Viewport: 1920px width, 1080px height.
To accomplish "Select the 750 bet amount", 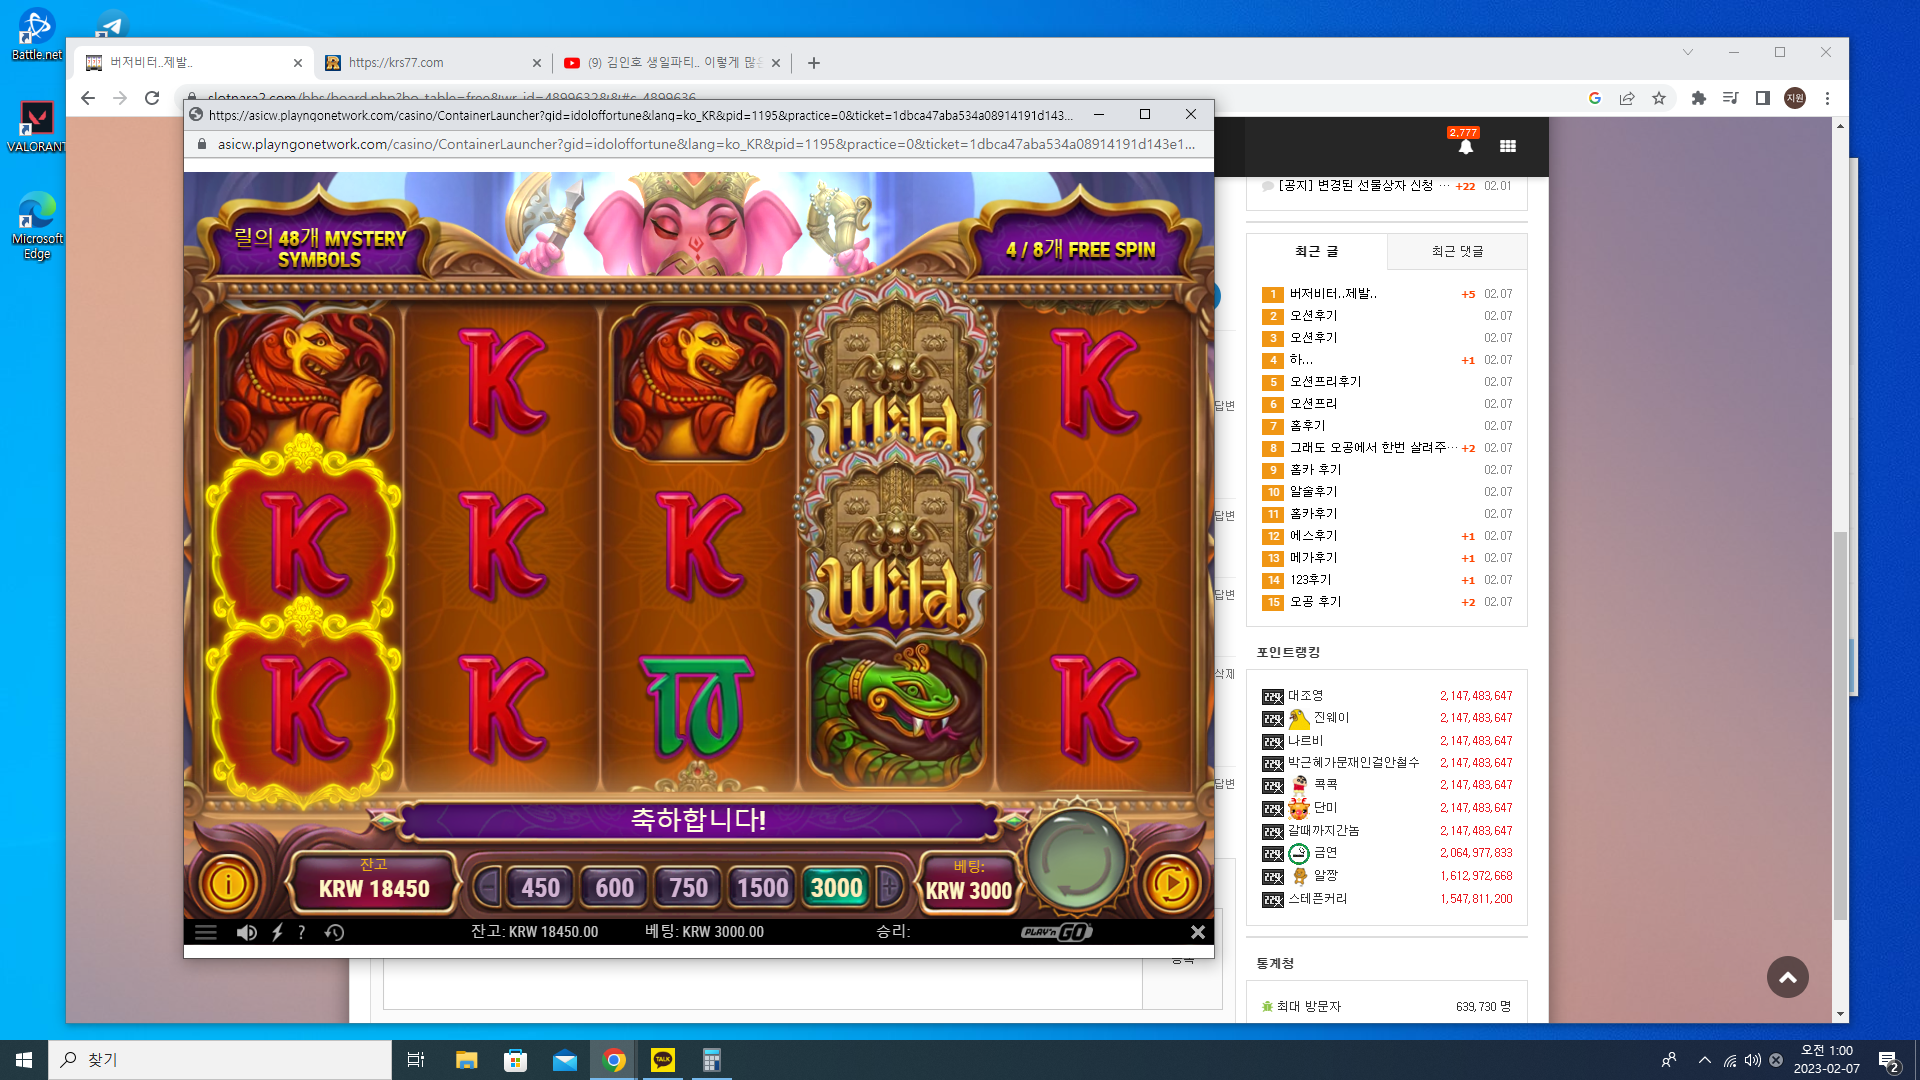I will click(x=688, y=887).
